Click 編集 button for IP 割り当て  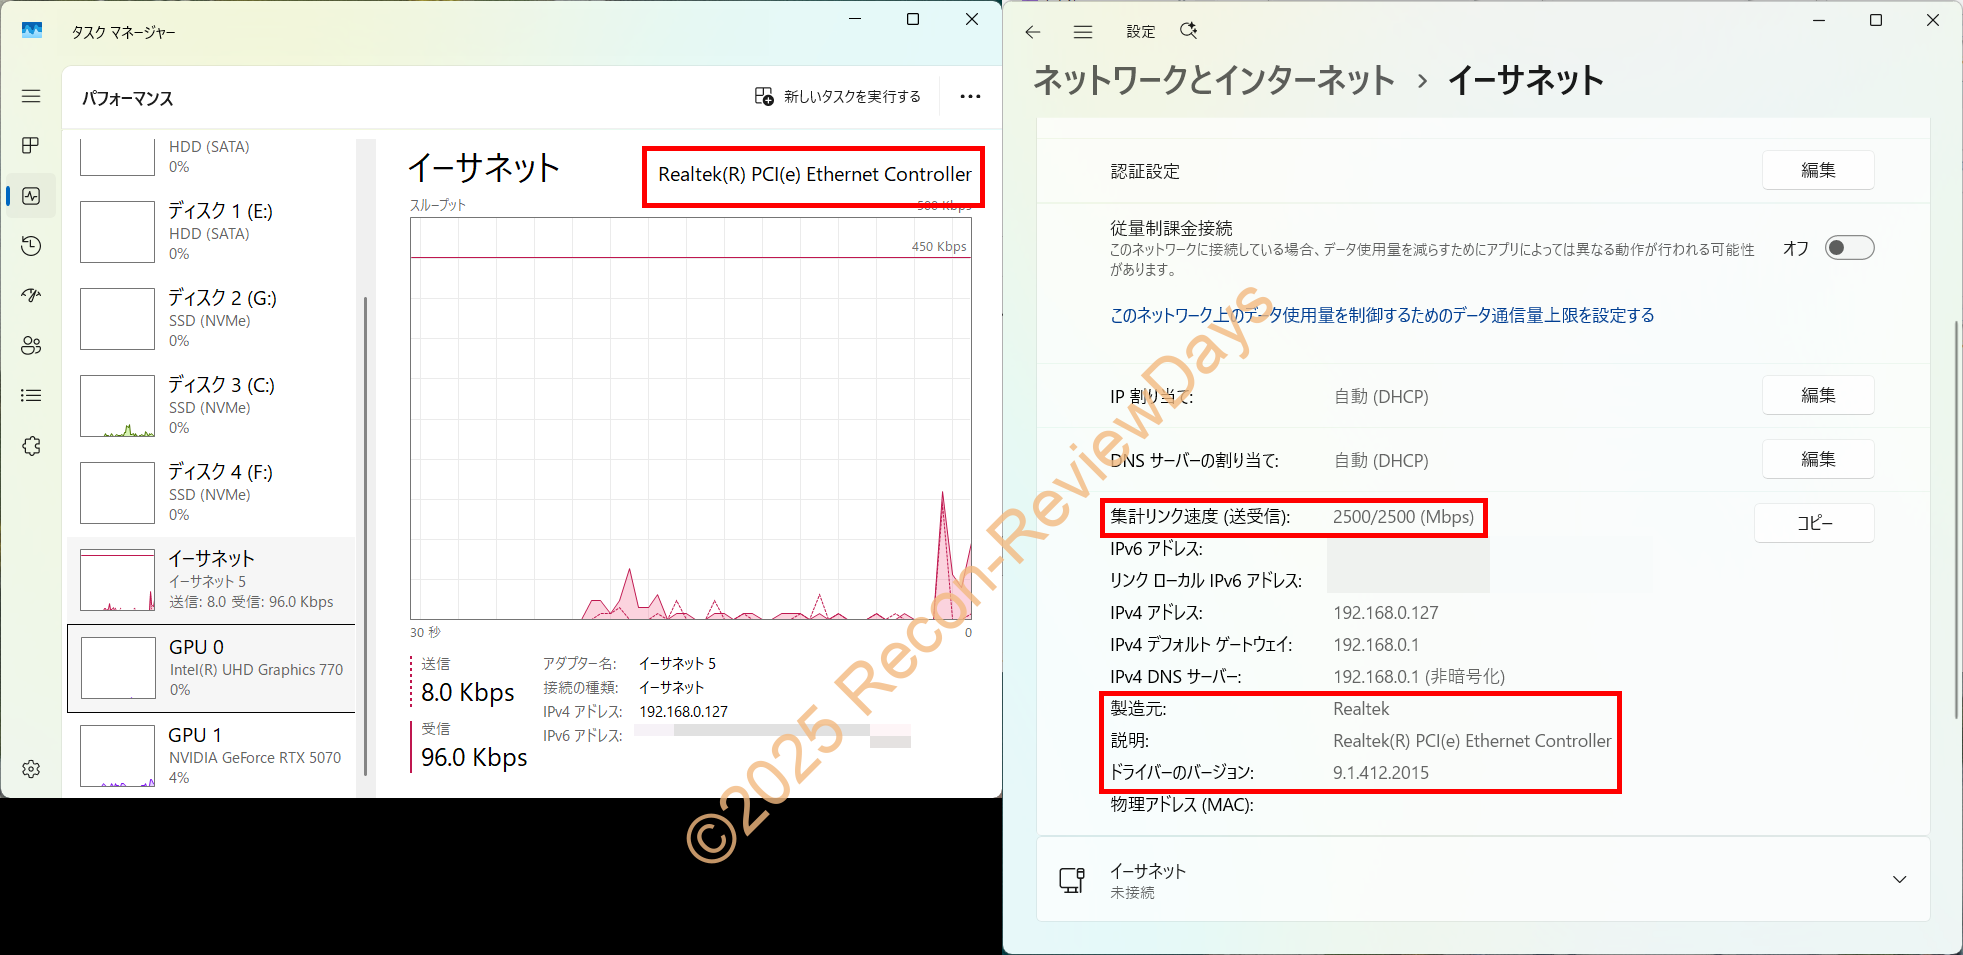click(1817, 396)
